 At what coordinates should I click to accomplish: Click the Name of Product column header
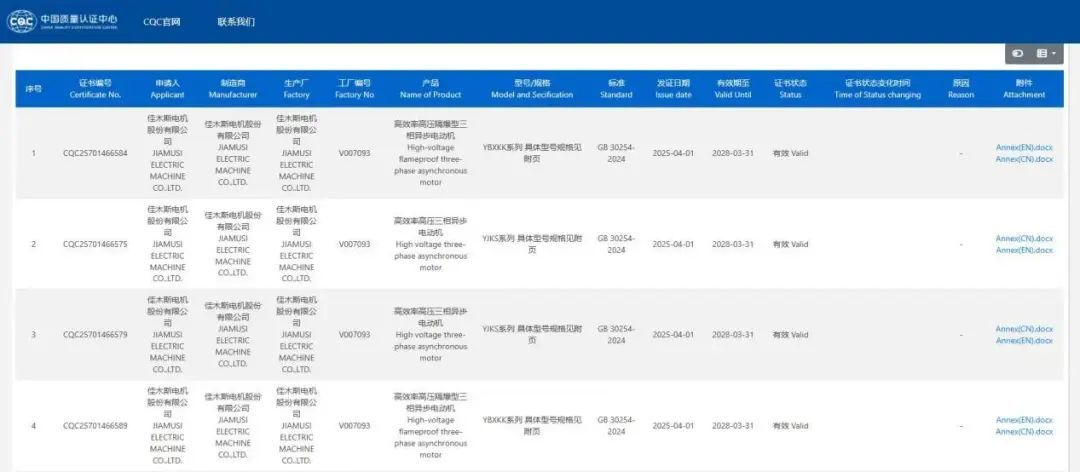(430, 89)
